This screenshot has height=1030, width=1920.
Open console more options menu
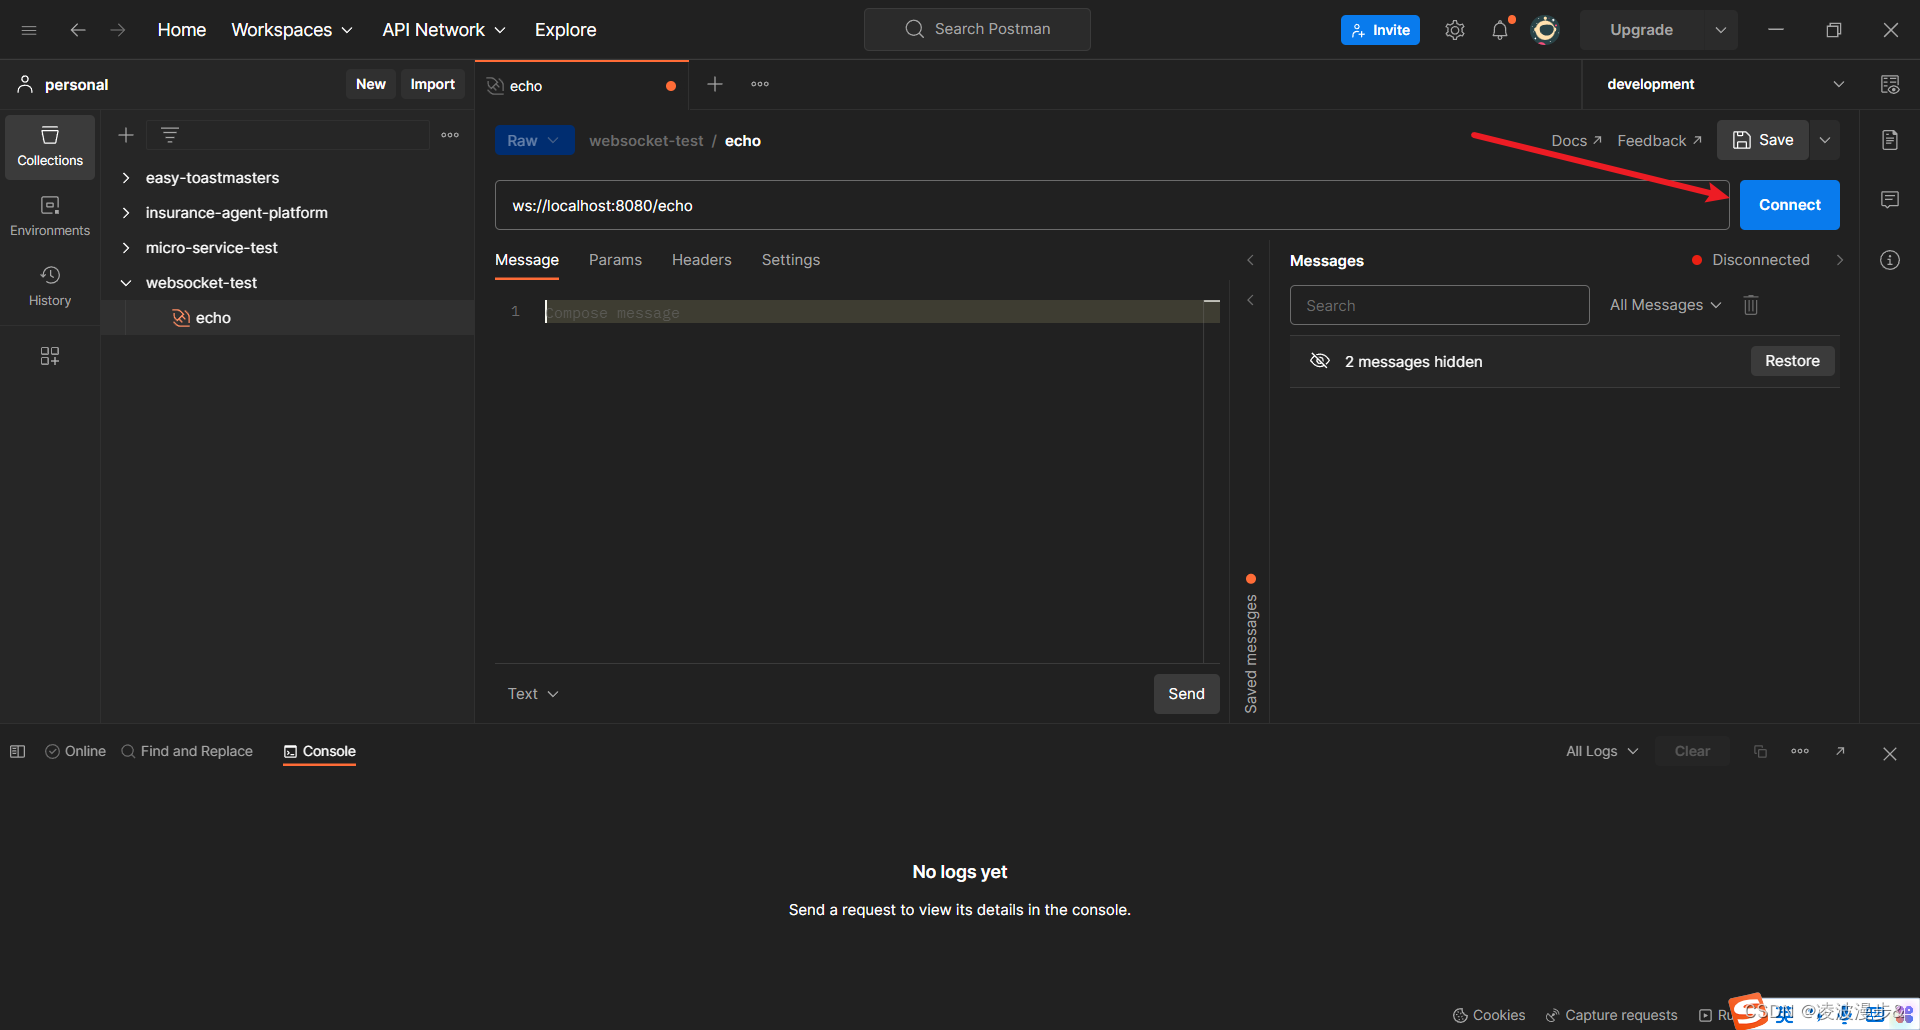tap(1800, 752)
